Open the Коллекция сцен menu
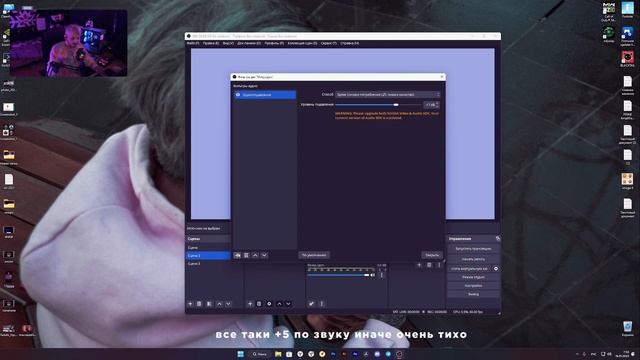640x360 pixels. pyautogui.click(x=302, y=43)
